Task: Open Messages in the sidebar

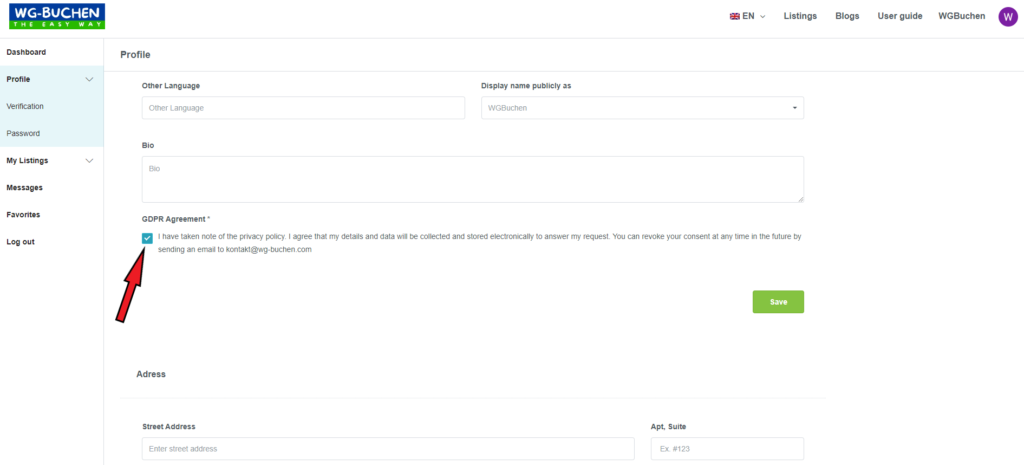Action: 24,187
